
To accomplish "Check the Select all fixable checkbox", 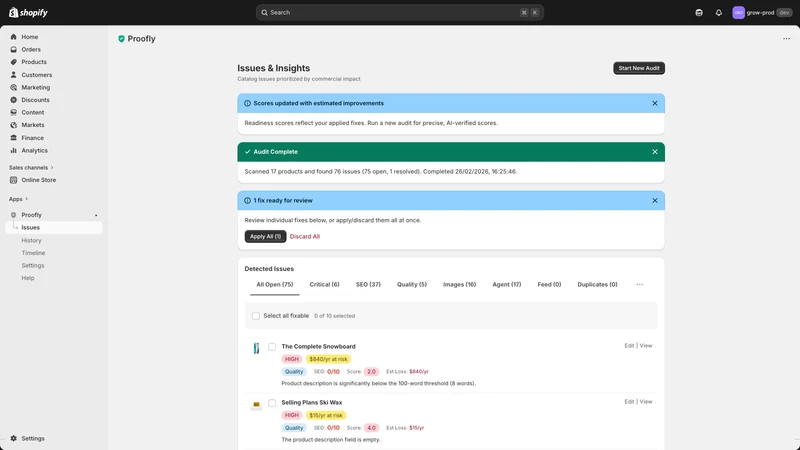I will [256, 316].
